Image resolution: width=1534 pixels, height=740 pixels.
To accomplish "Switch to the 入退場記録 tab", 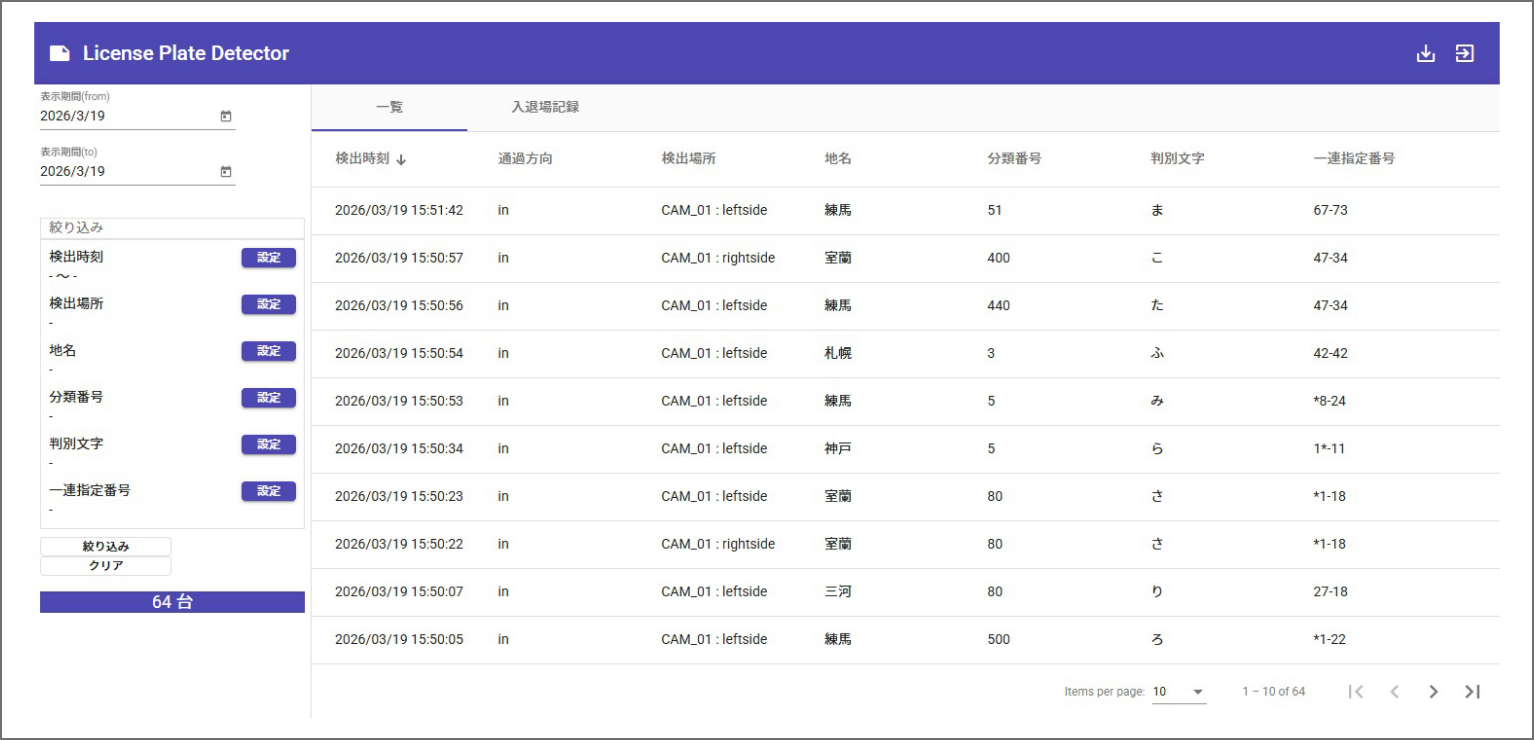I will click(x=545, y=107).
